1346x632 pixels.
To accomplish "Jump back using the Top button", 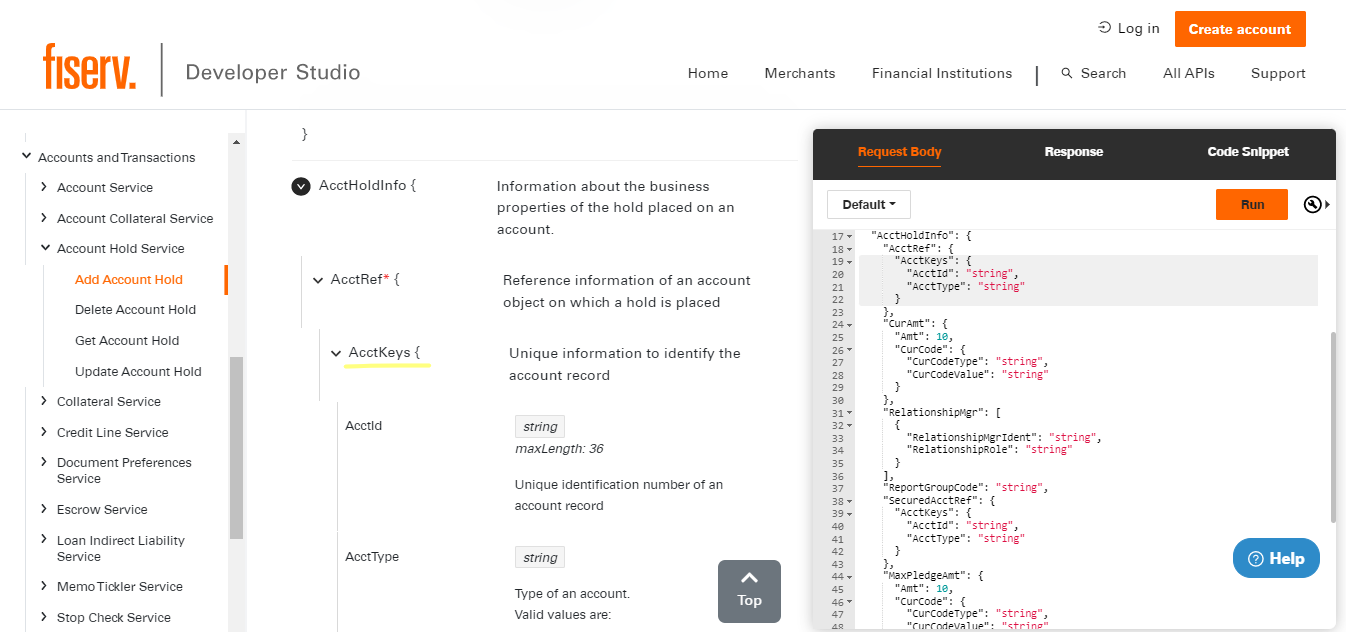I will (749, 591).
